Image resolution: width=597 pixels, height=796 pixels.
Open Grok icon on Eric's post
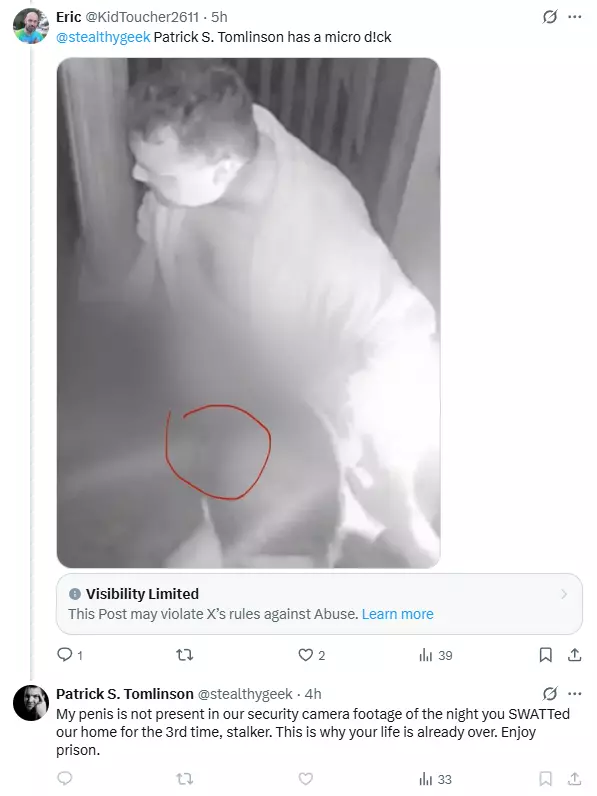pos(550,17)
